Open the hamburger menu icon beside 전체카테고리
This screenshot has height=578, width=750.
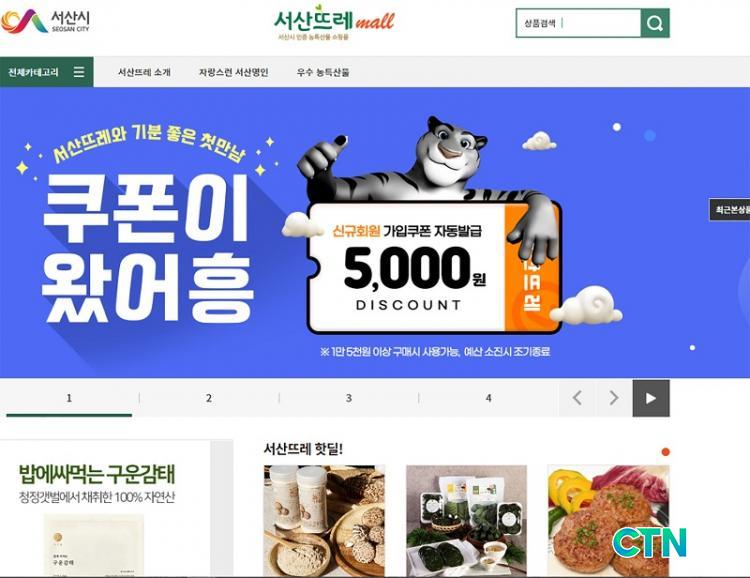pos(79,72)
